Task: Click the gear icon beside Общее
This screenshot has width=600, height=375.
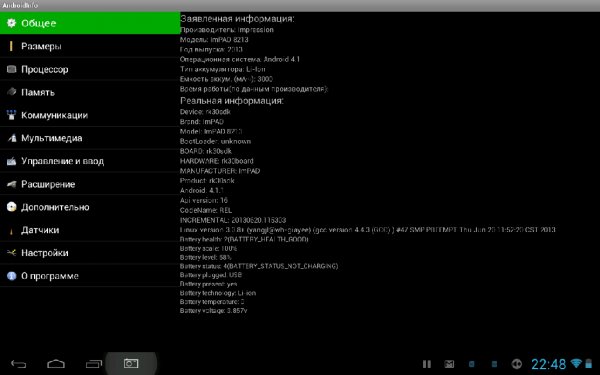Action: pyautogui.click(x=11, y=23)
